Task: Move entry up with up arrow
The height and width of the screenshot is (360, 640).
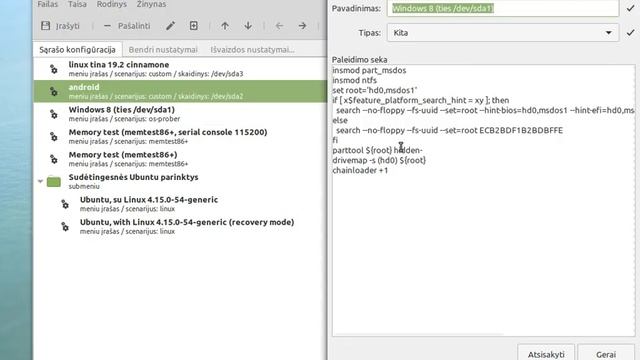Action: pos(225,26)
